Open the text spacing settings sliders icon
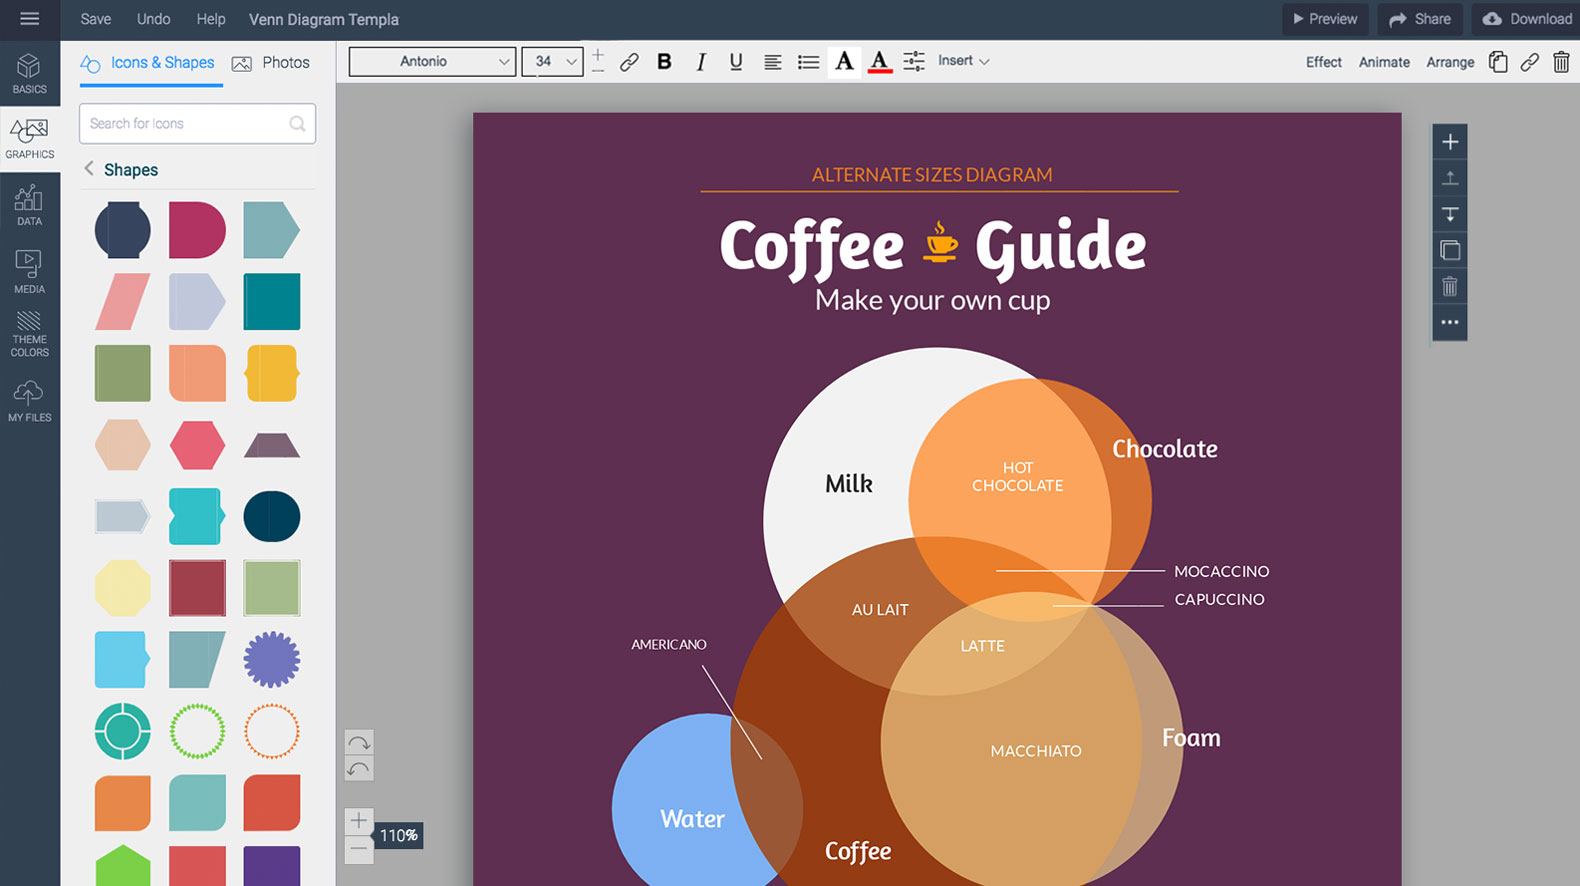 pos(914,62)
